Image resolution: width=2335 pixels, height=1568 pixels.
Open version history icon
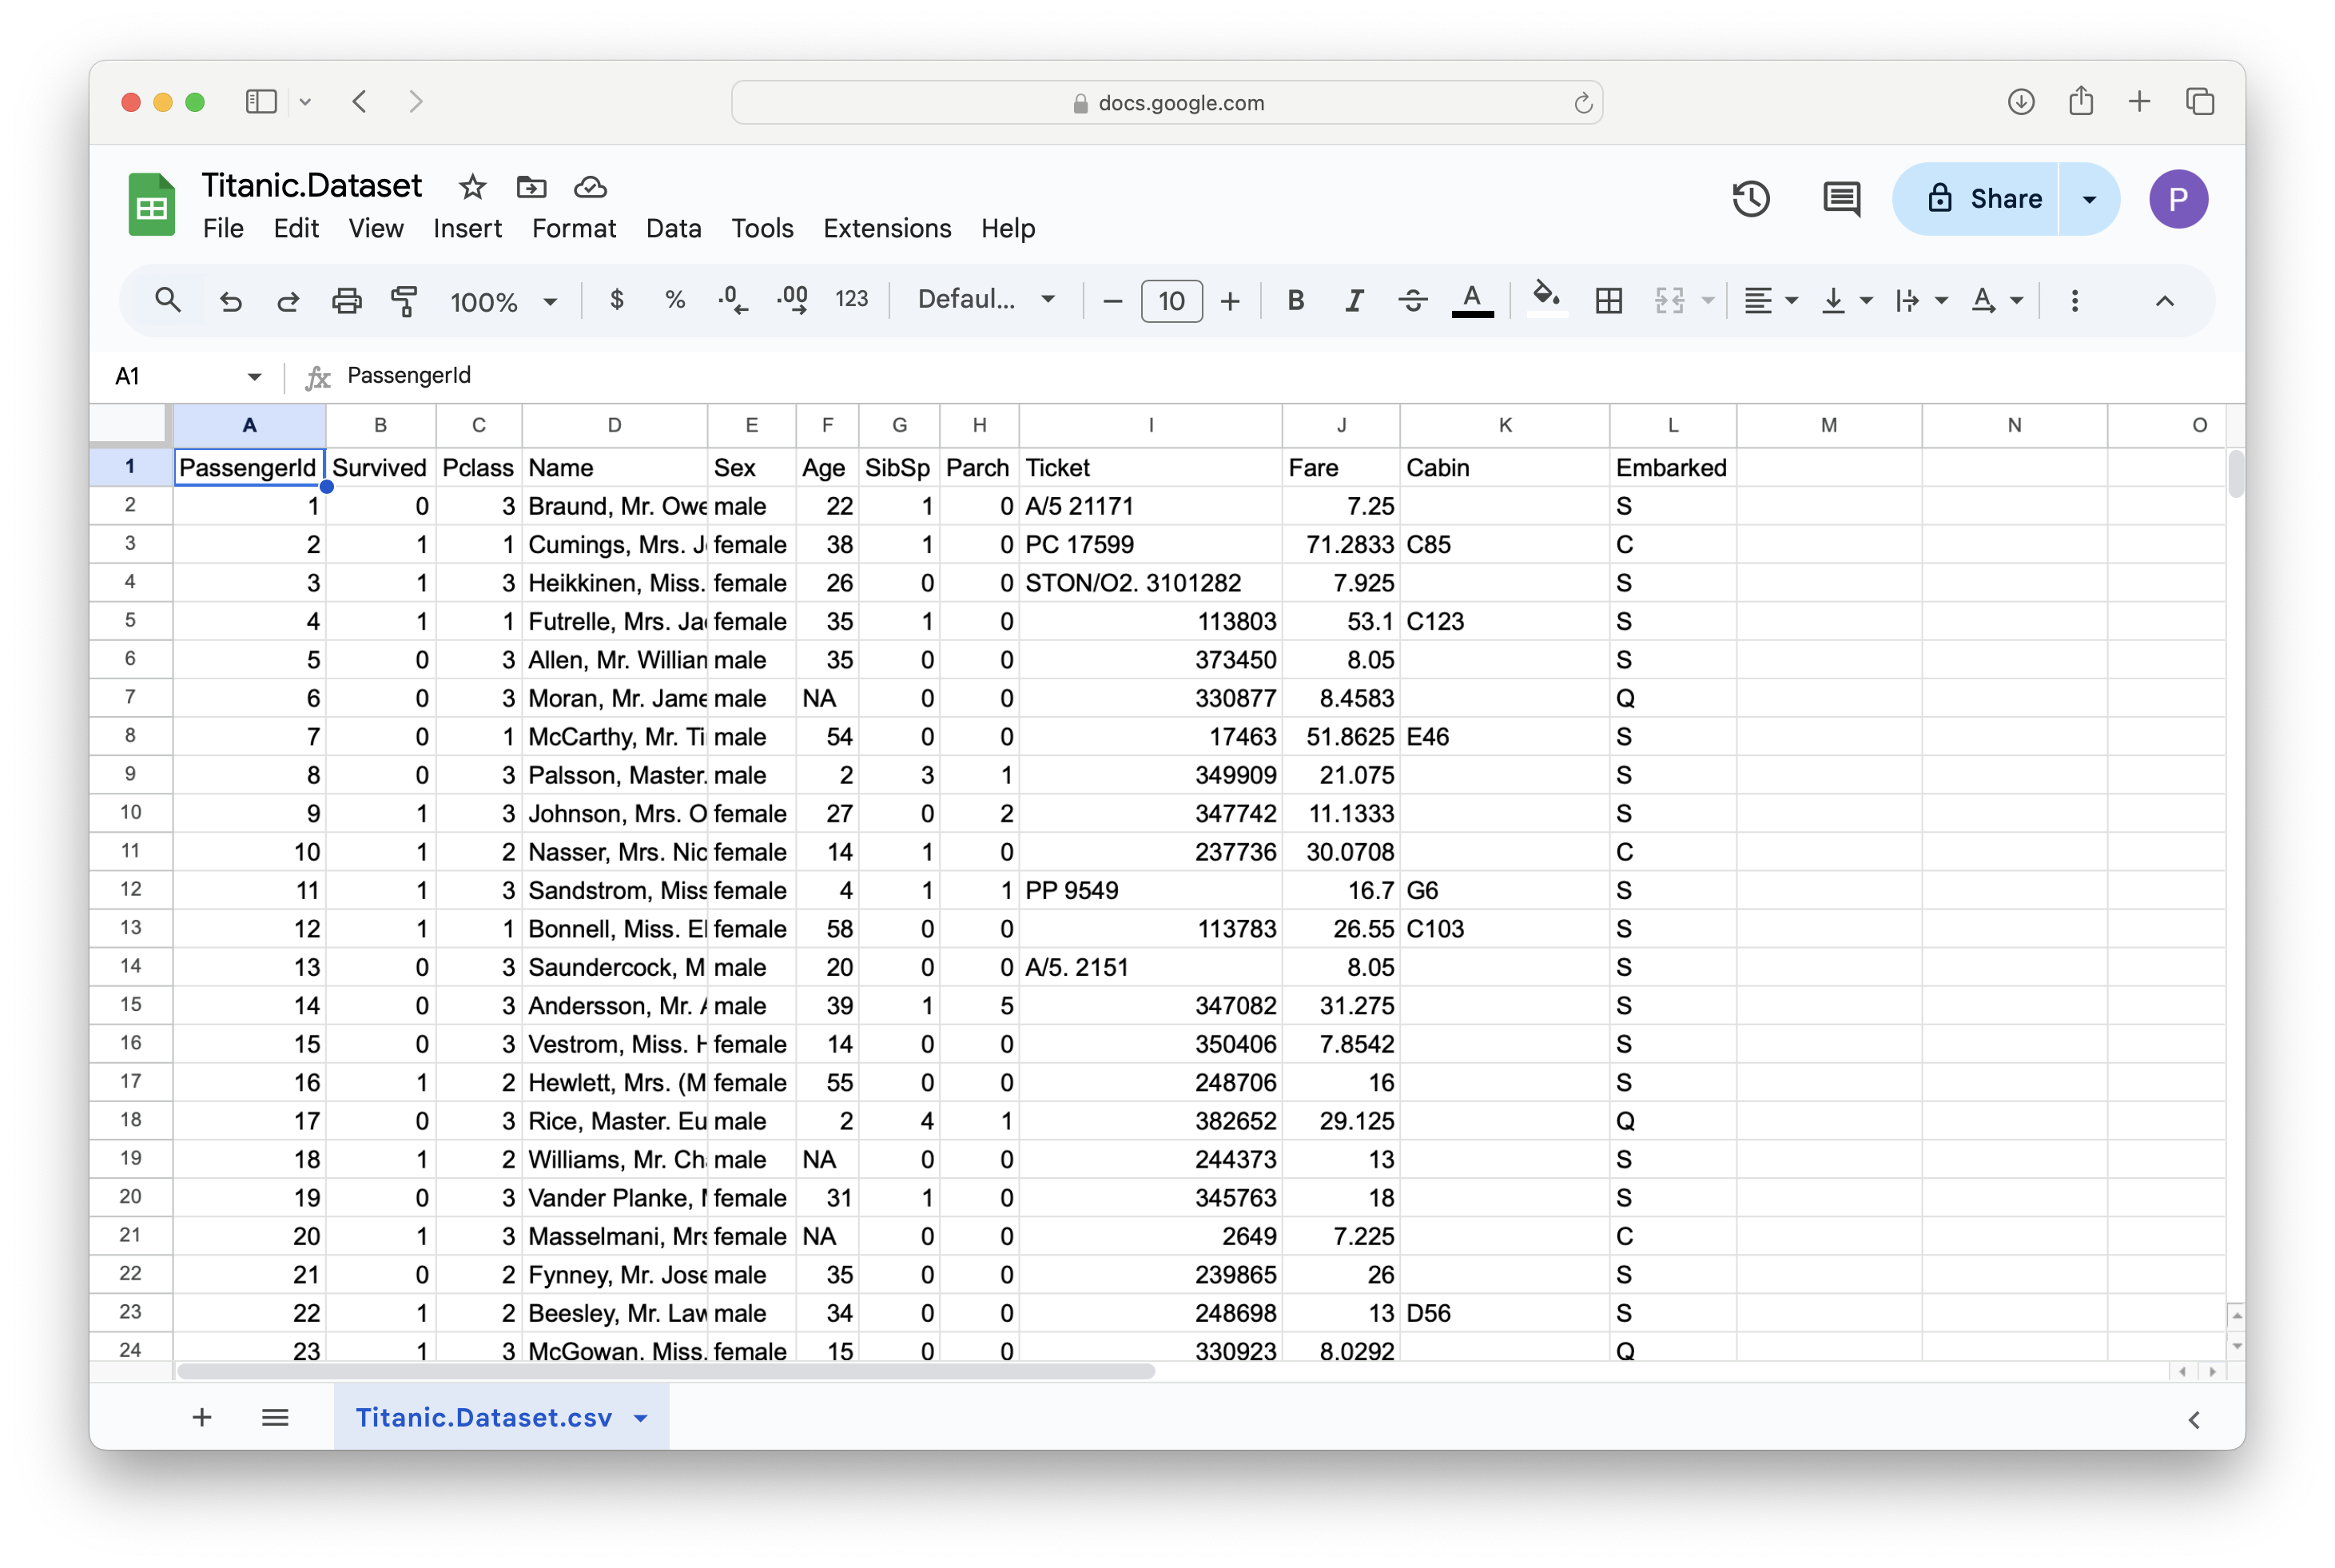[1751, 199]
